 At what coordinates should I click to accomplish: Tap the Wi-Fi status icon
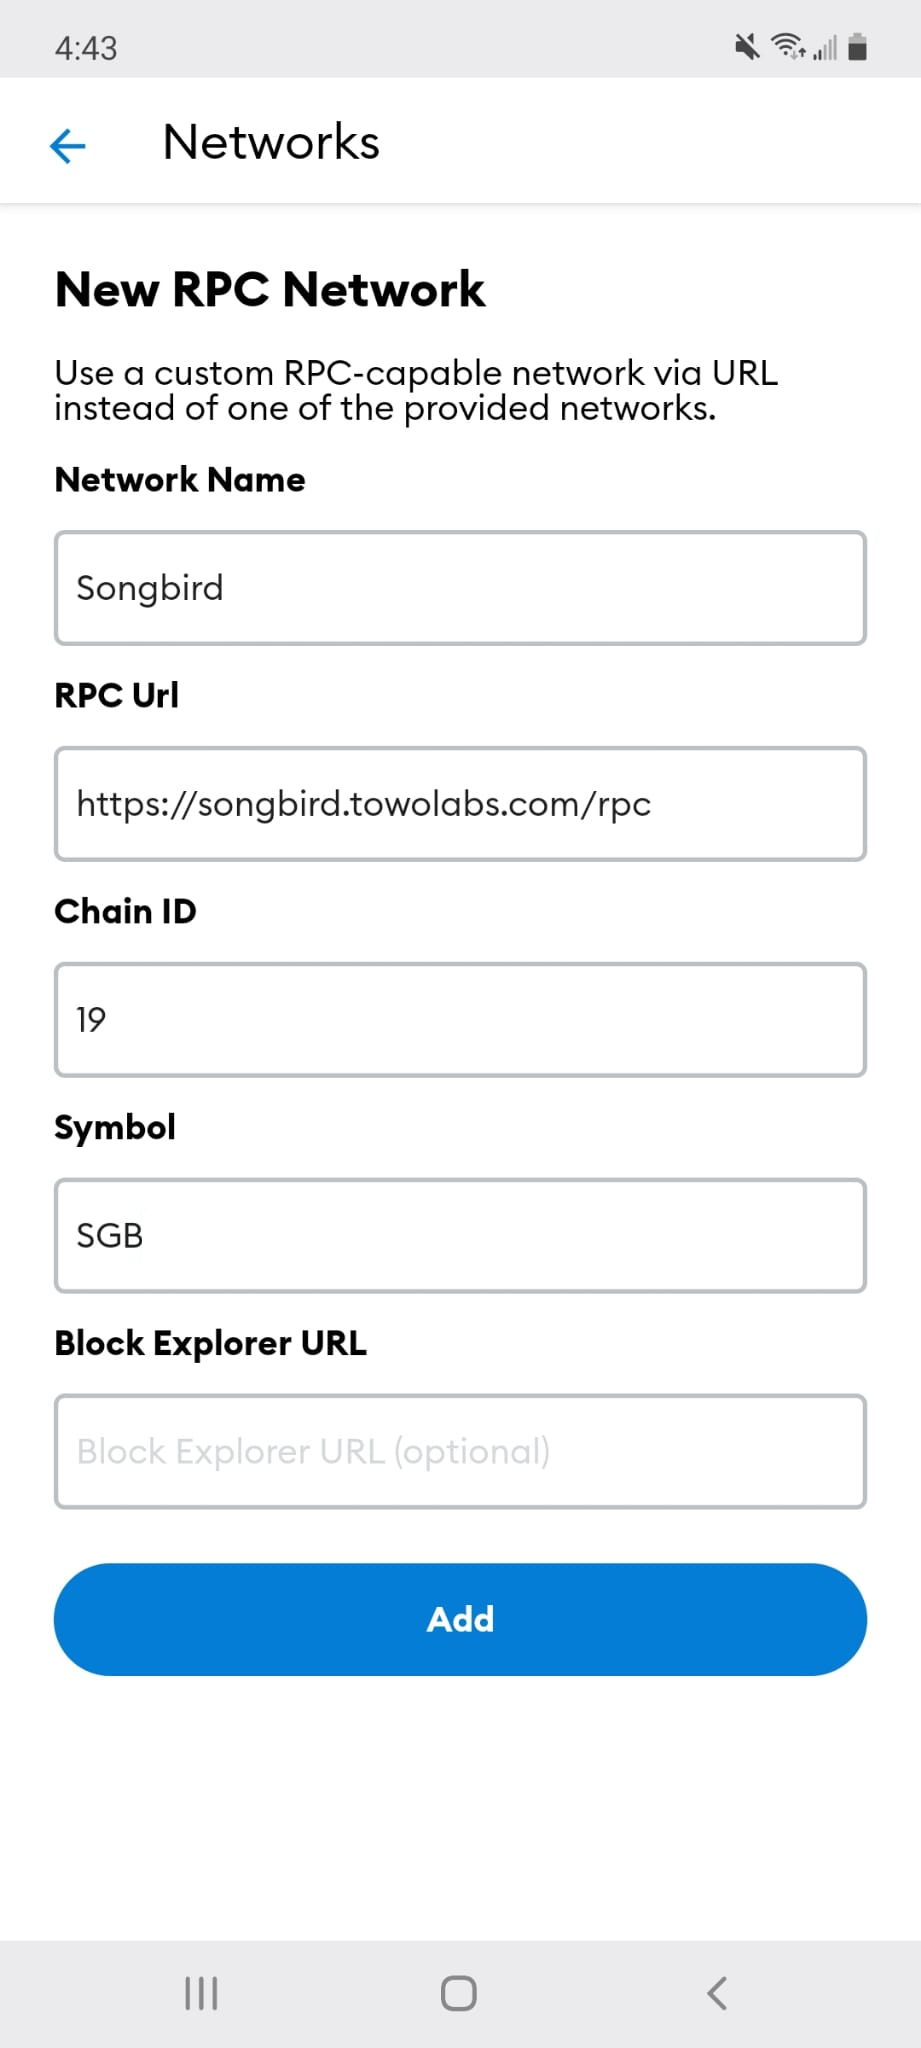click(x=788, y=46)
